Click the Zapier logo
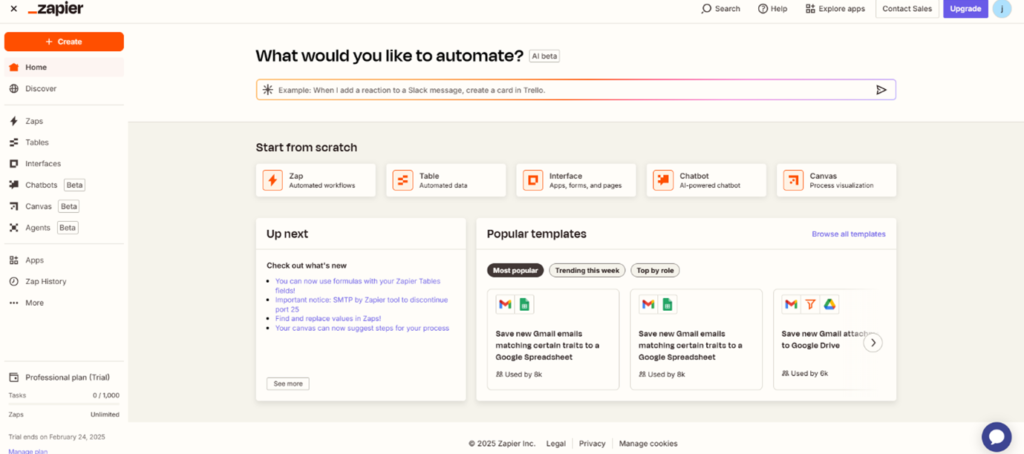This screenshot has width=1024, height=454. (56, 9)
